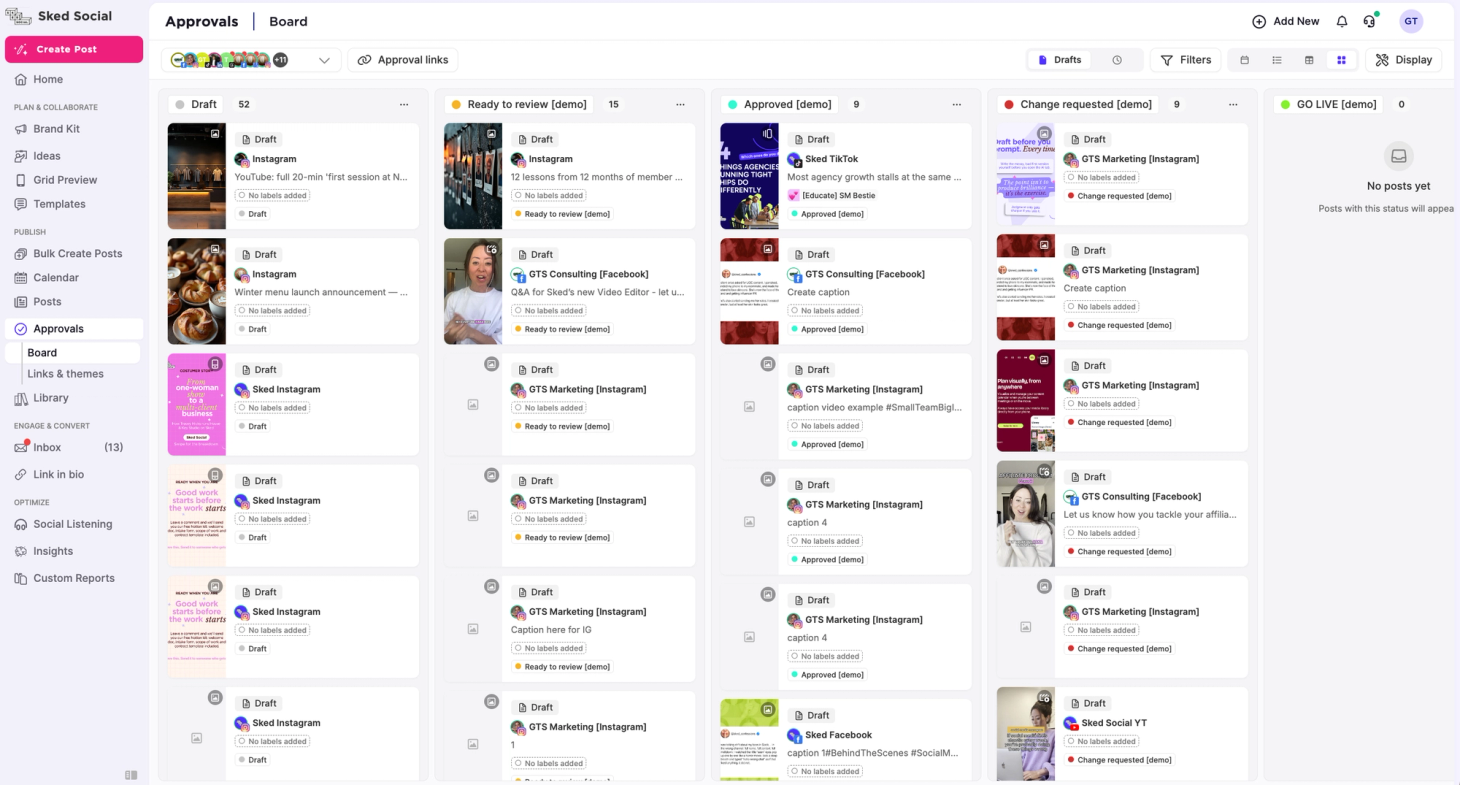
Task: Go to Home in the sidebar
Action: [48, 79]
